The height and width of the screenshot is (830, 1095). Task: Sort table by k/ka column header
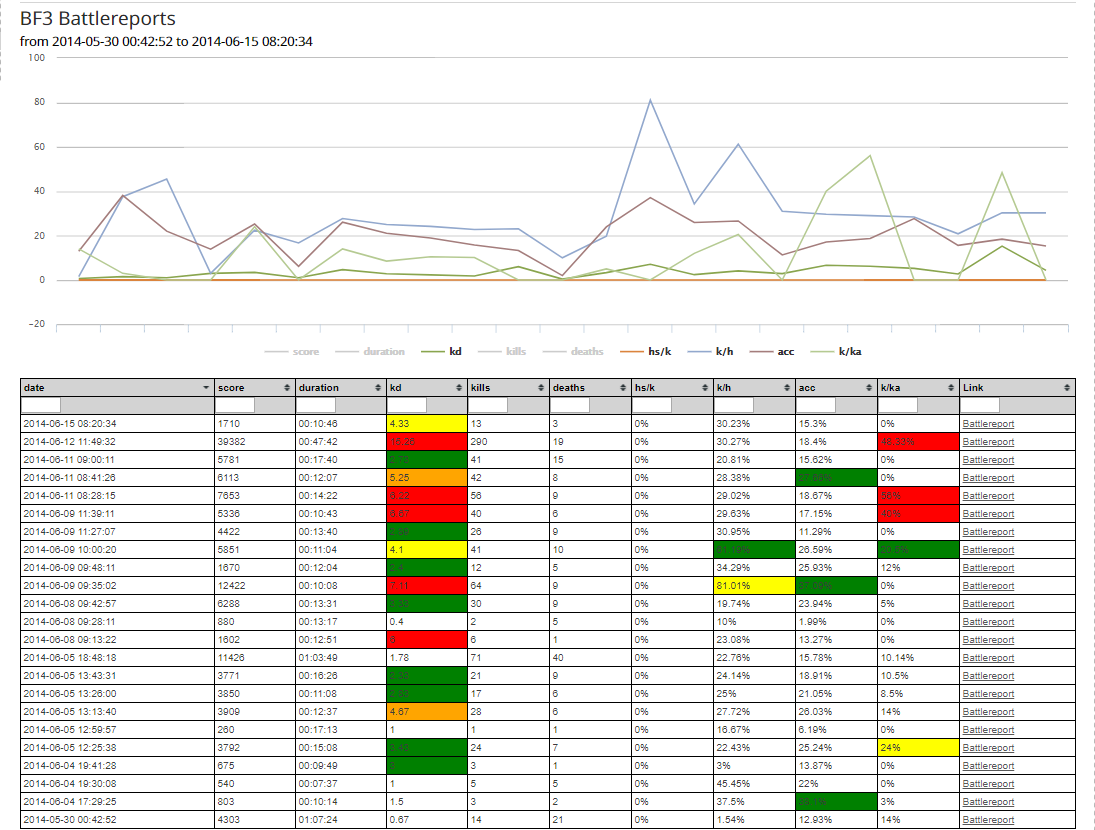(918, 387)
